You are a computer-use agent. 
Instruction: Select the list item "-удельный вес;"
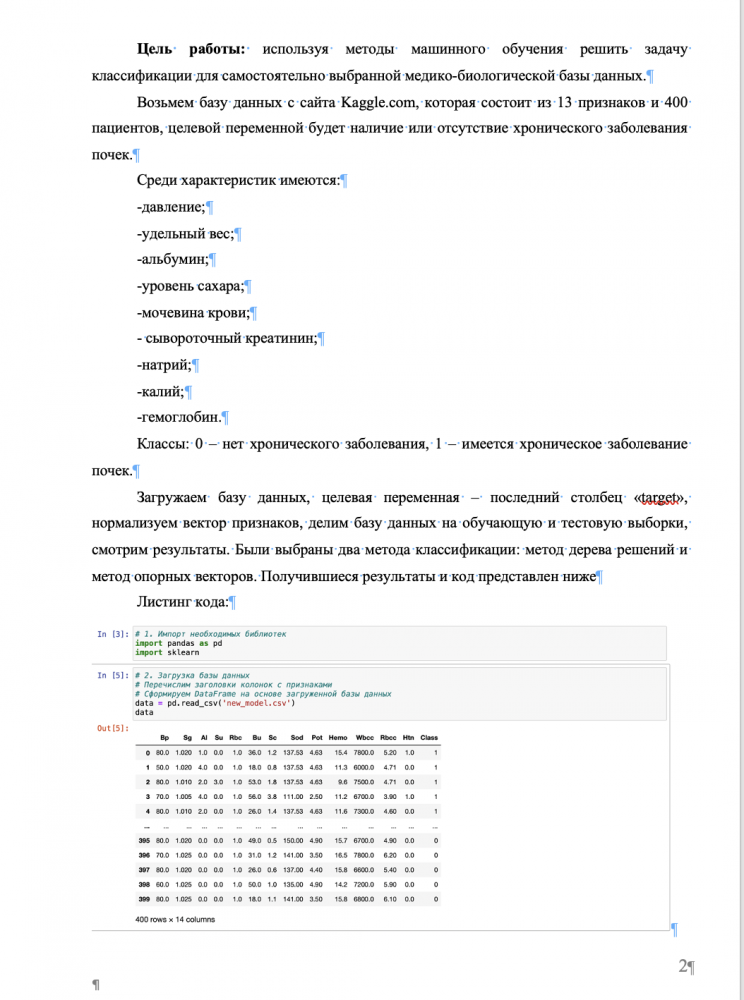click(185, 233)
